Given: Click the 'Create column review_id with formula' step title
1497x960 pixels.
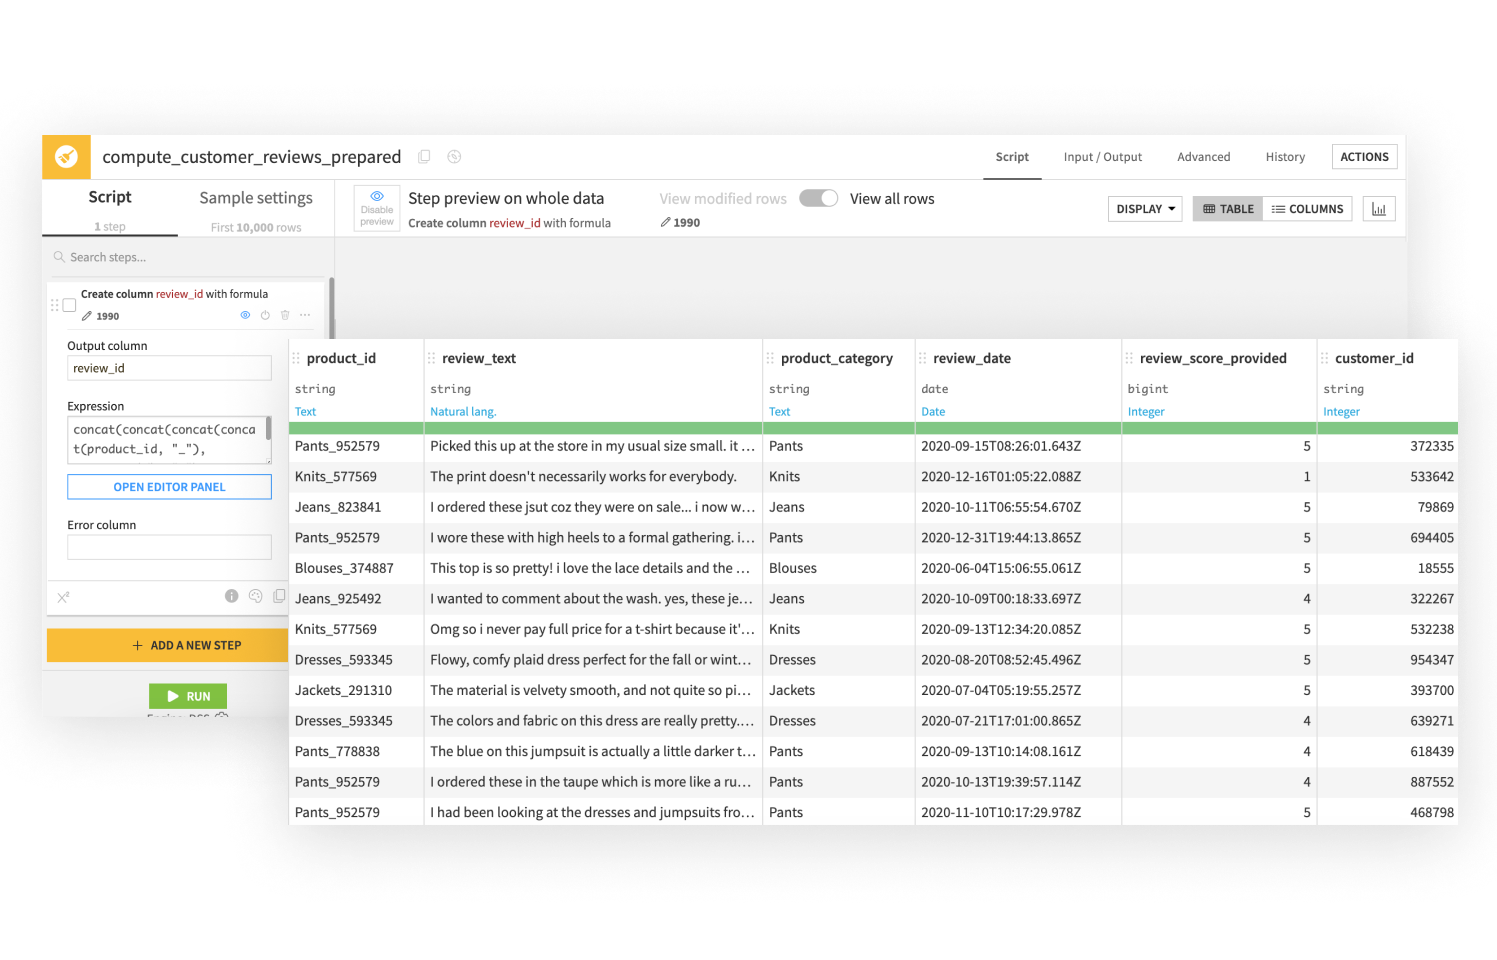Looking at the screenshot, I should pos(174,294).
